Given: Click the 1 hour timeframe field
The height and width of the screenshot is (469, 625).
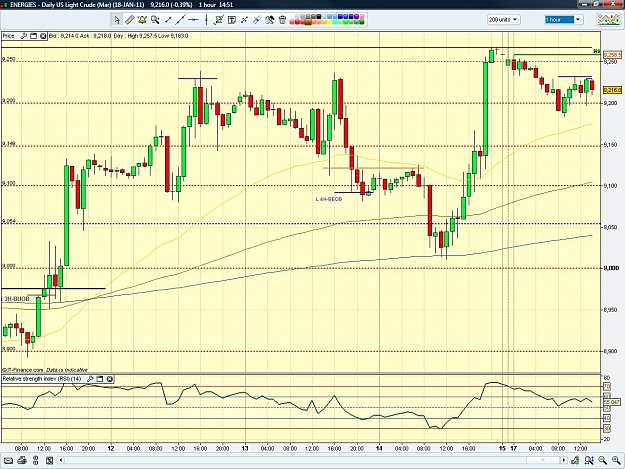Looking at the screenshot, I should [559, 19].
